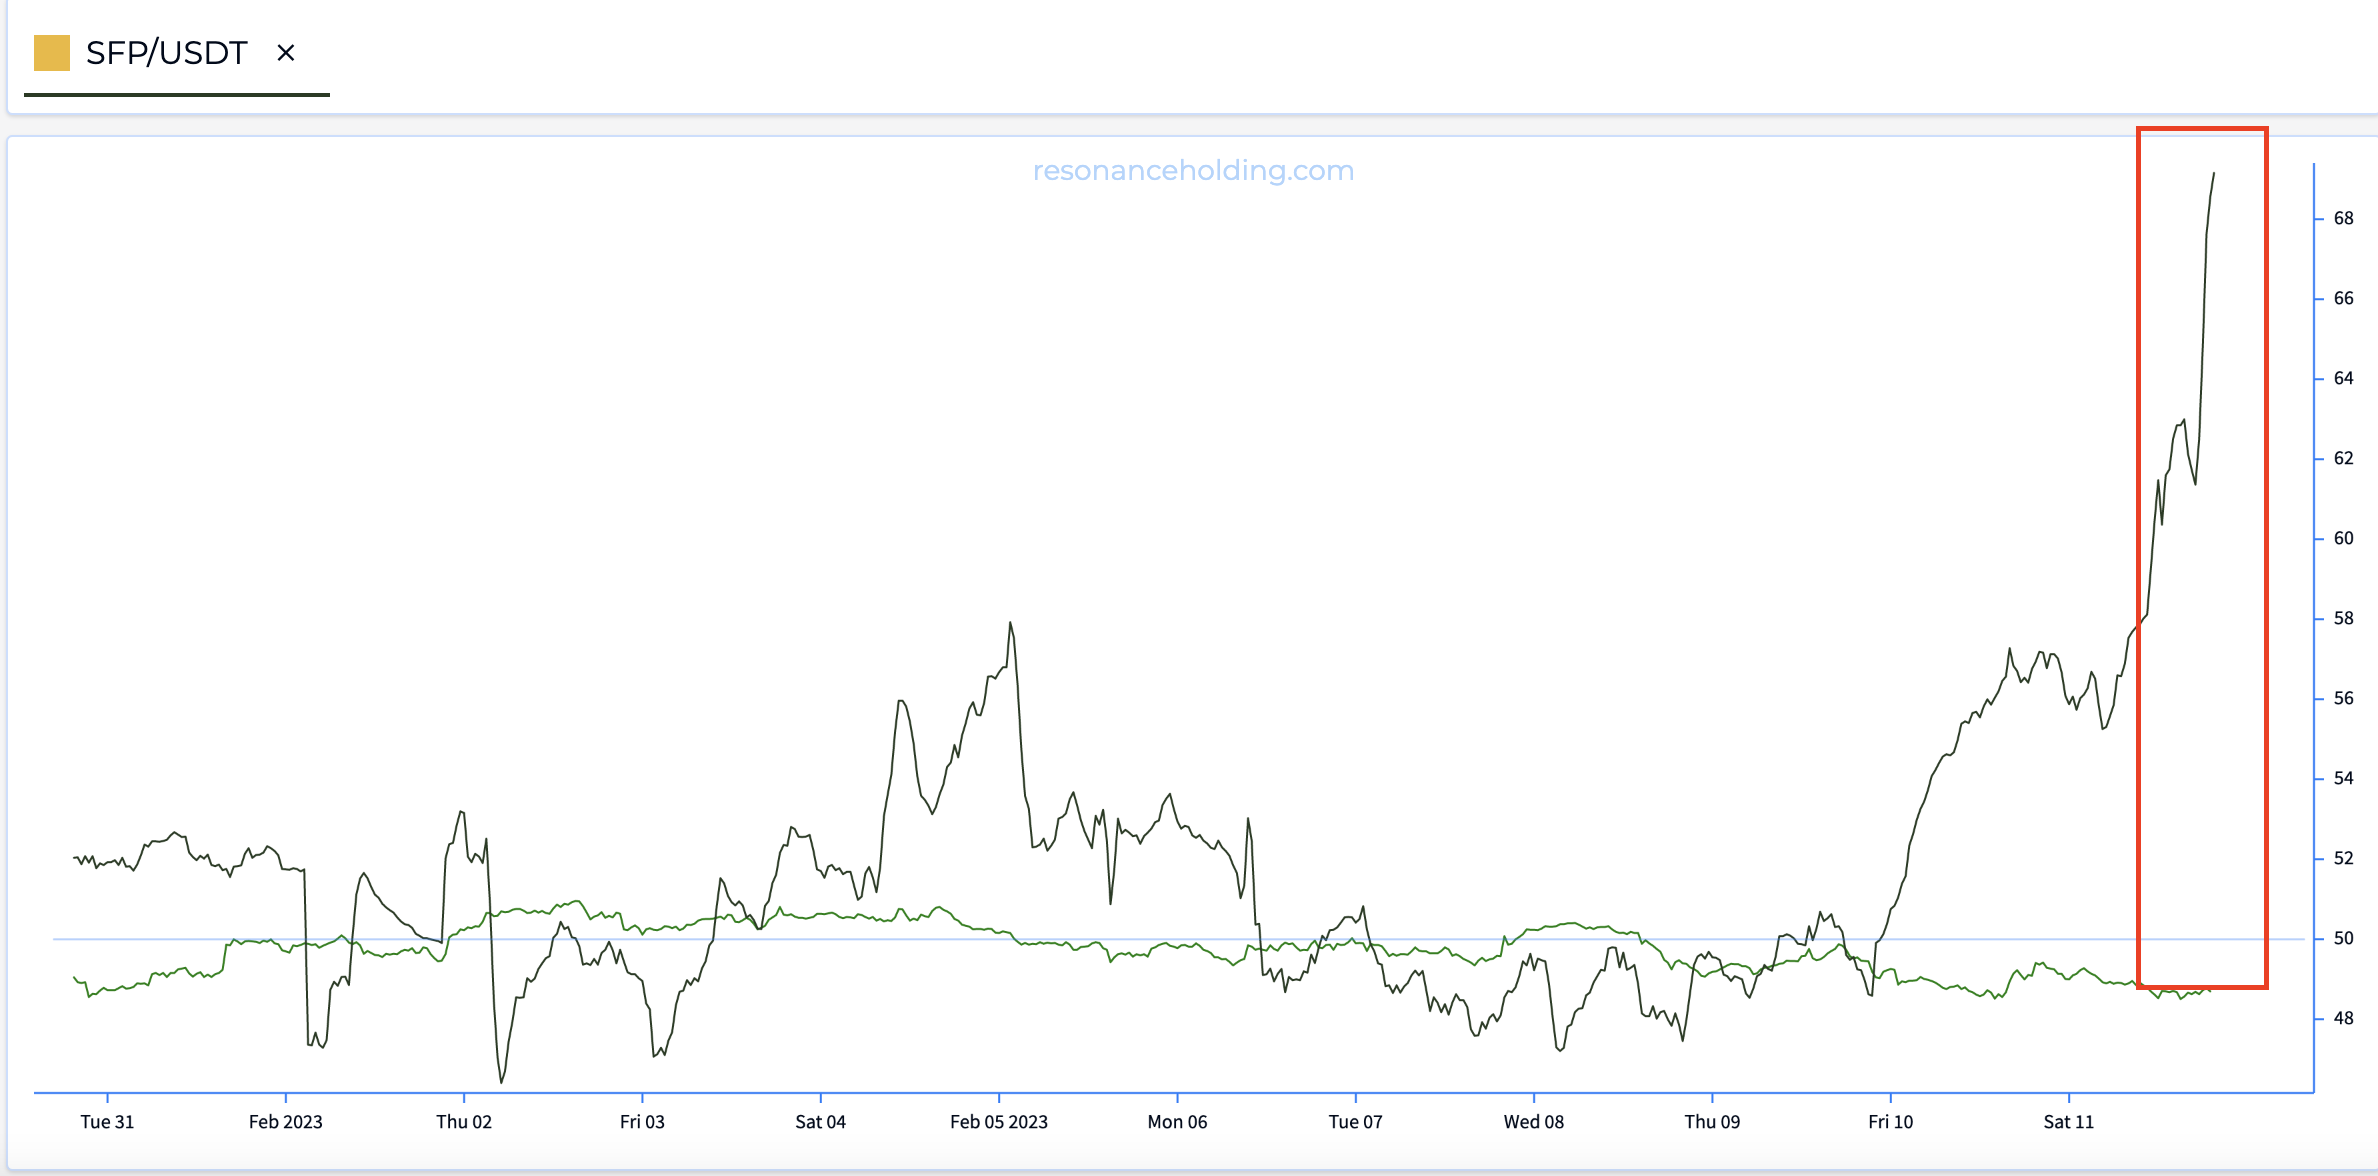Screen dimensions: 2378x1176
Task: Click the Feb 05 2023 date label
Action: [998, 1122]
